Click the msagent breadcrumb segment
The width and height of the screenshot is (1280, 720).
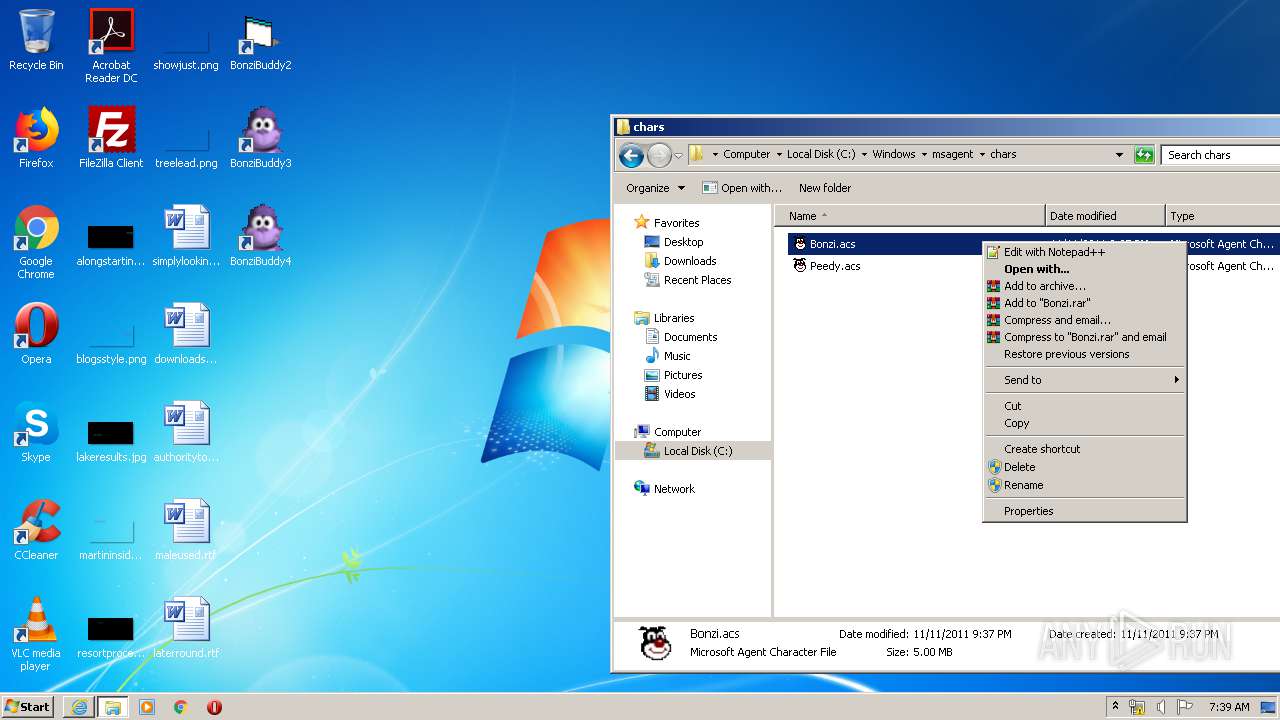point(952,155)
